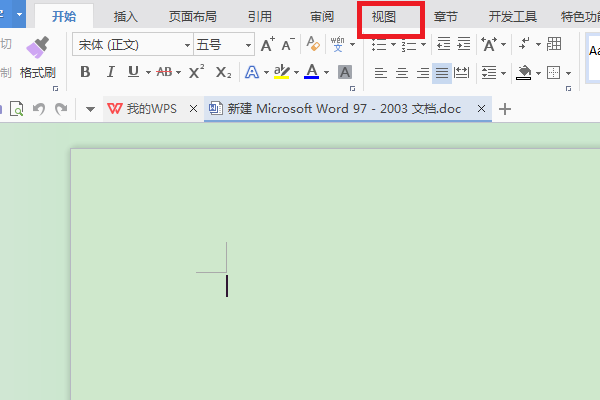Screen dimensions: 600x400
Task: Add a new document tab with plus
Action: 505,109
